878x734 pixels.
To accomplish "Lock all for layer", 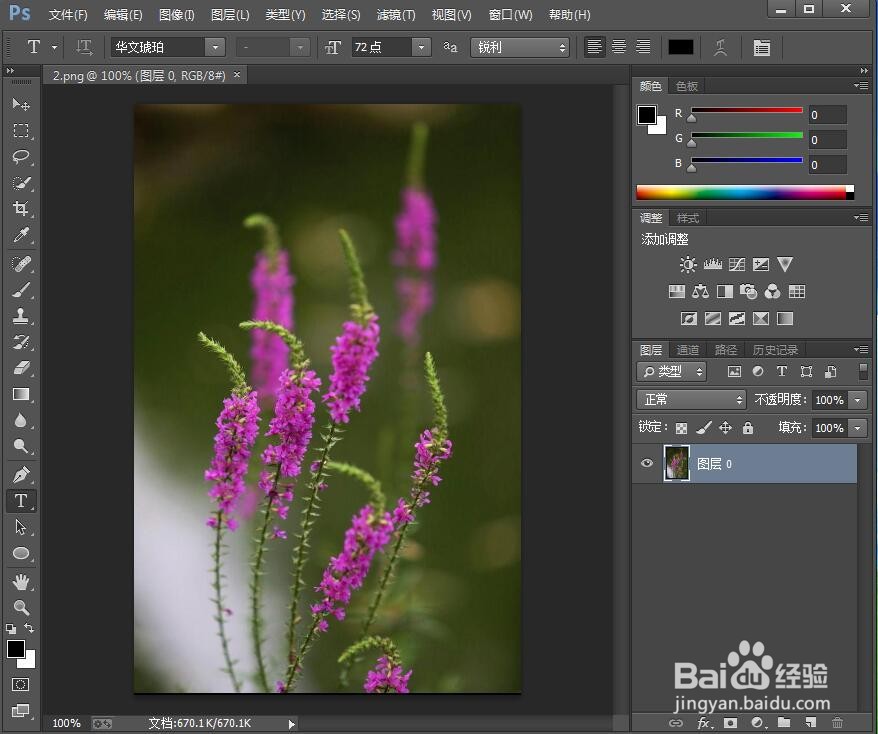I will pyautogui.click(x=748, y=428).
